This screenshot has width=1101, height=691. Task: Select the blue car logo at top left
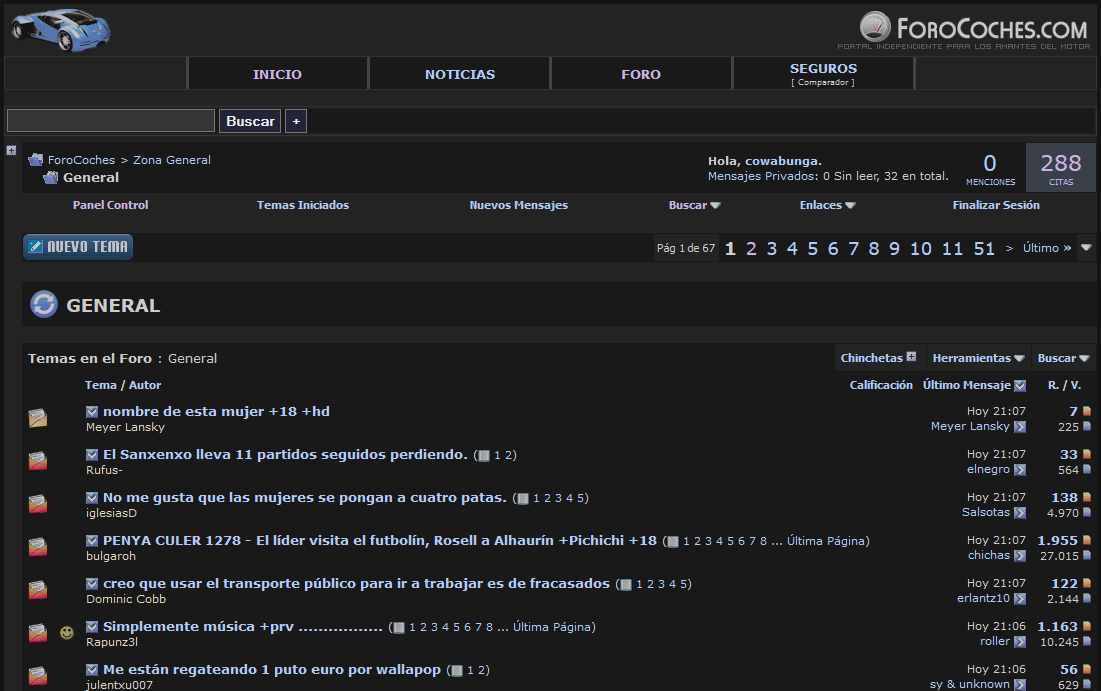[60, 30]
